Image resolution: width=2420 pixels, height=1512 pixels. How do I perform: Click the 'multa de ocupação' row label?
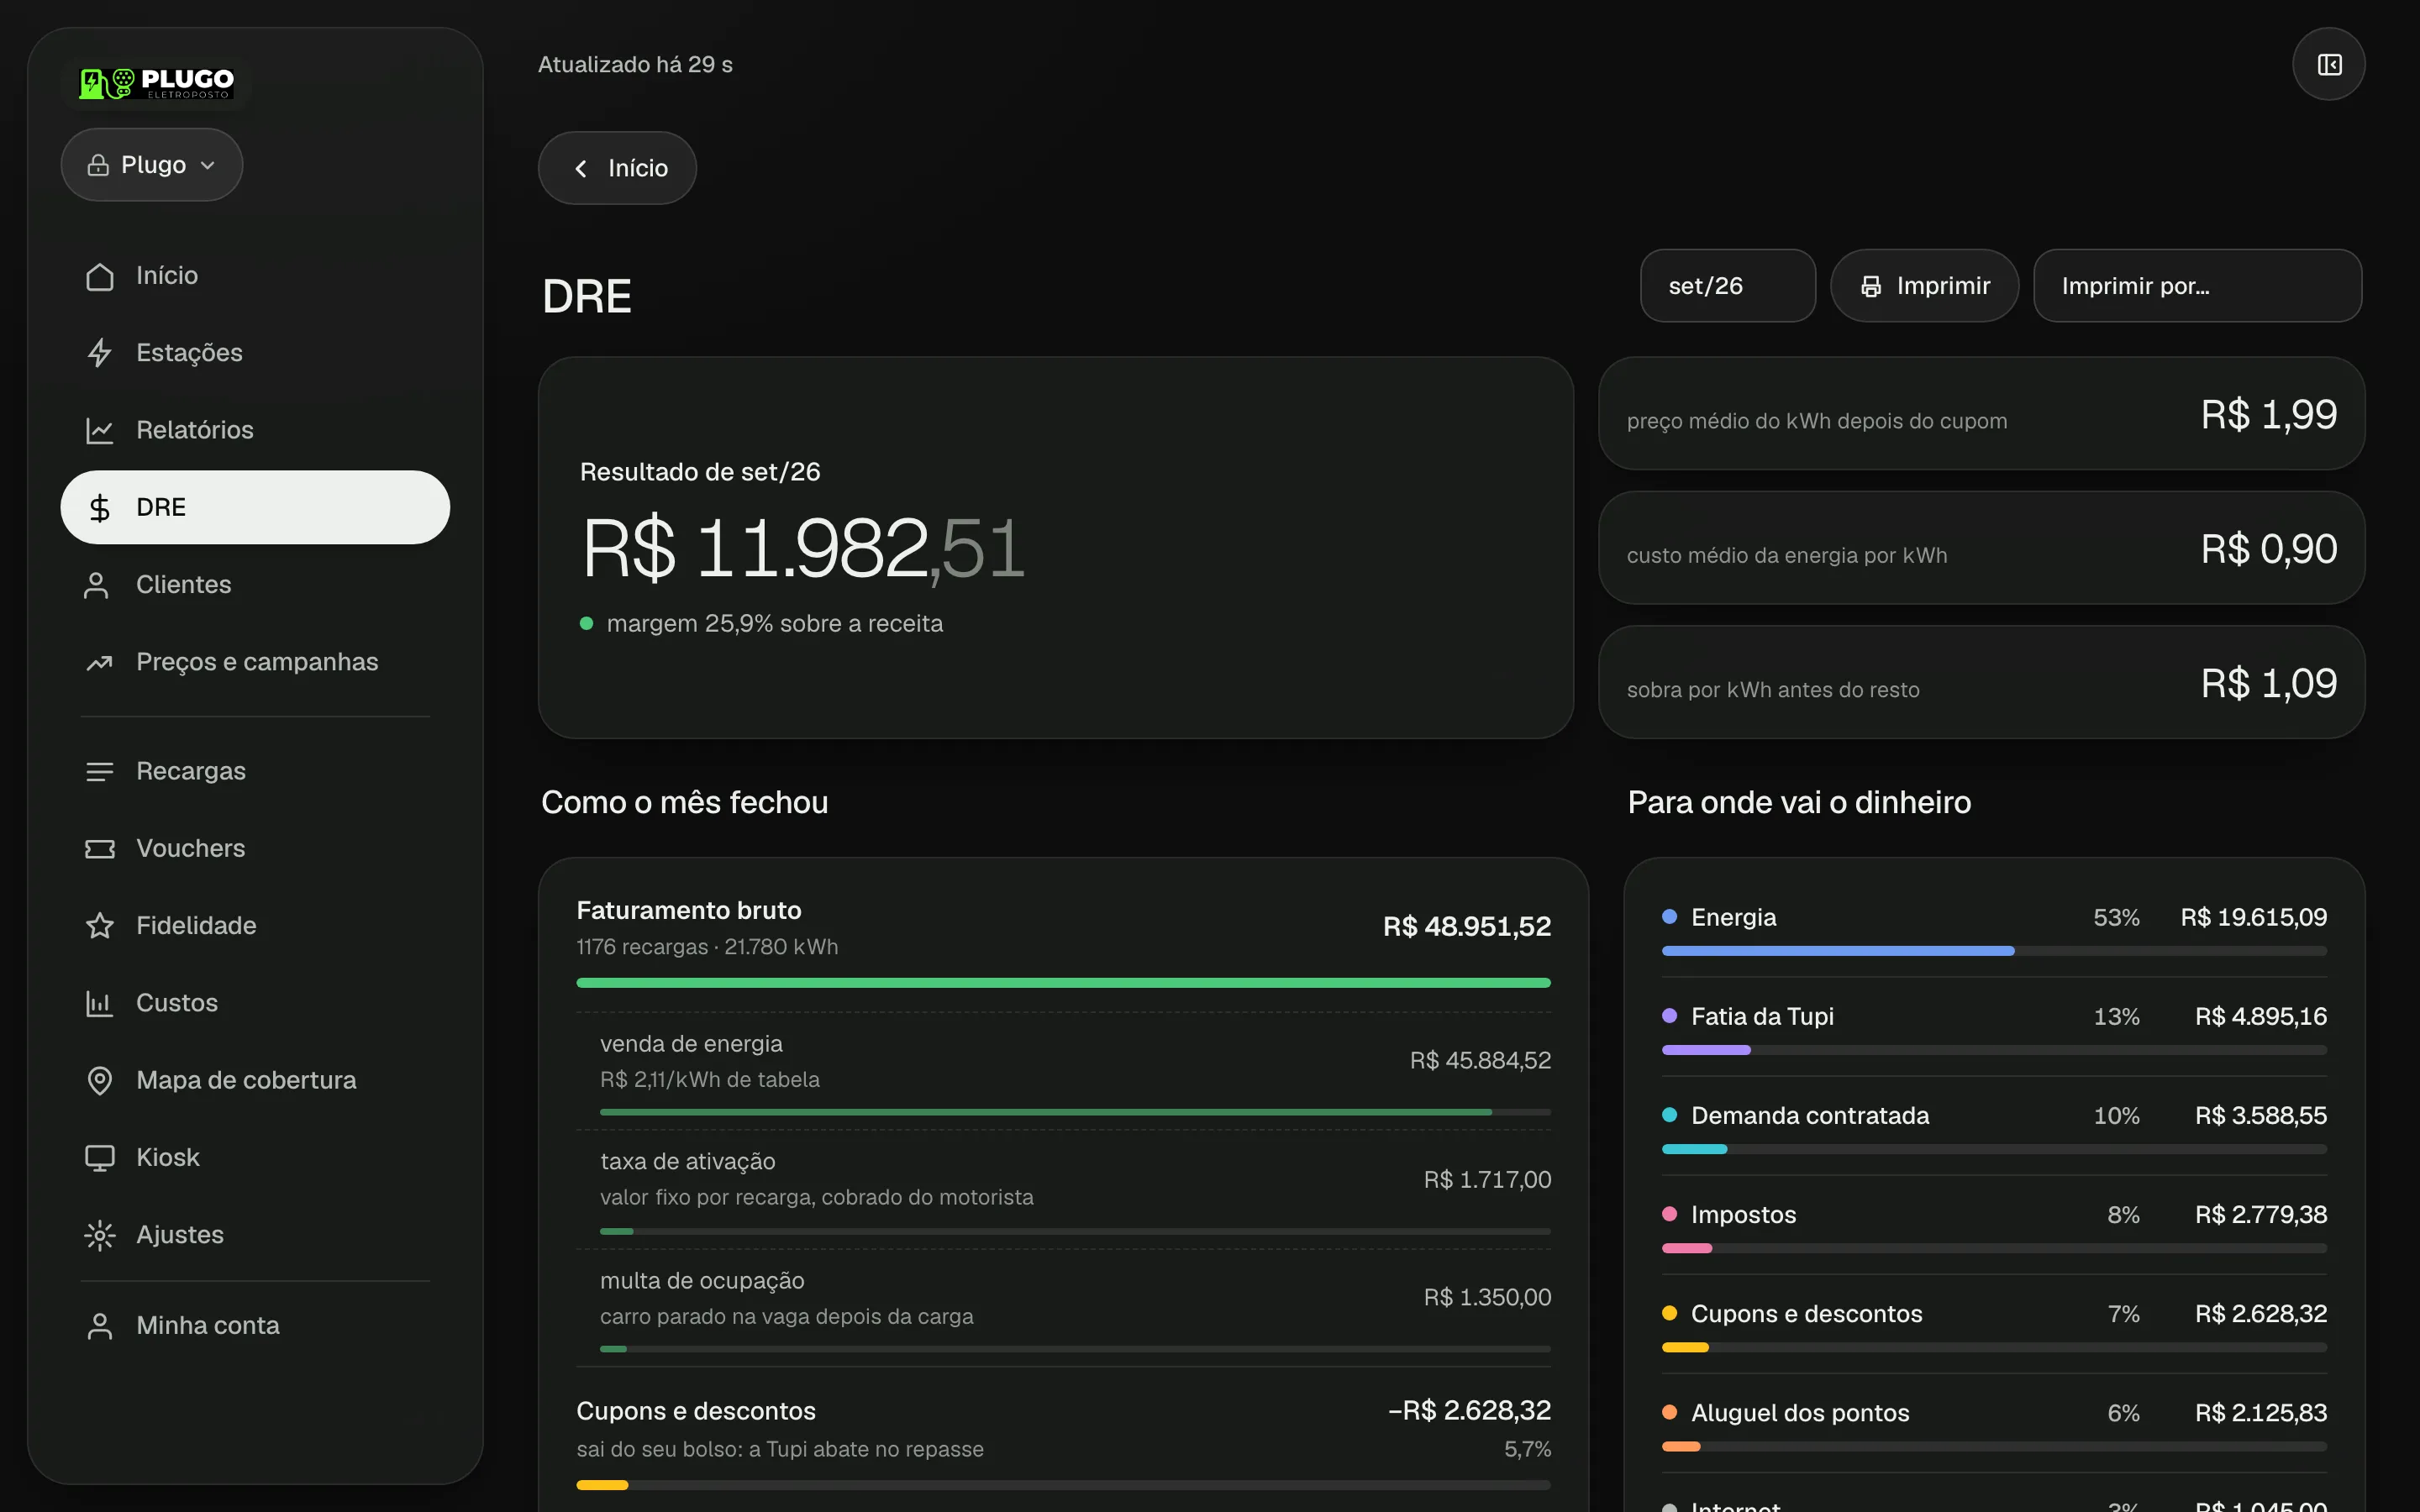[x=702, y=1281]
